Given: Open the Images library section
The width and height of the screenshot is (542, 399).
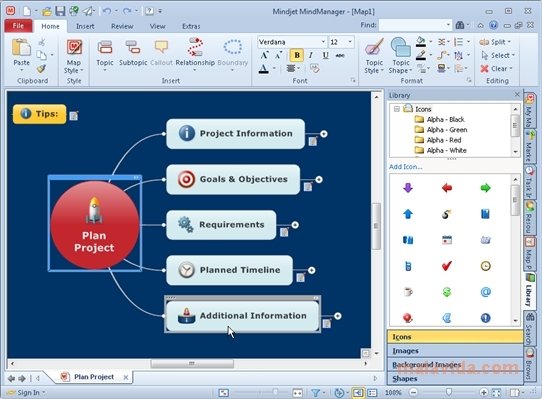Looking at the screenshot, I should [455, 351].
